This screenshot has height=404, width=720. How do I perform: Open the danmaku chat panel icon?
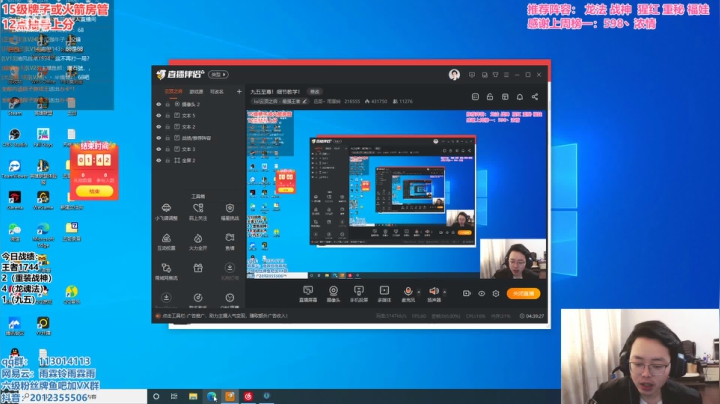[x=475, y=97]
